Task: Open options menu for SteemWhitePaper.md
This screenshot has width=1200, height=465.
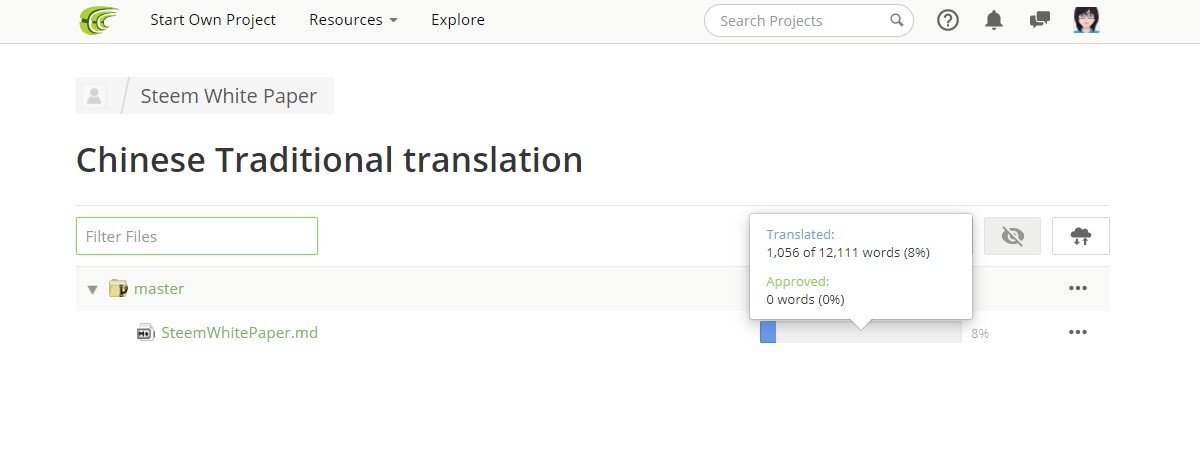Action: tap(1077, 332)
